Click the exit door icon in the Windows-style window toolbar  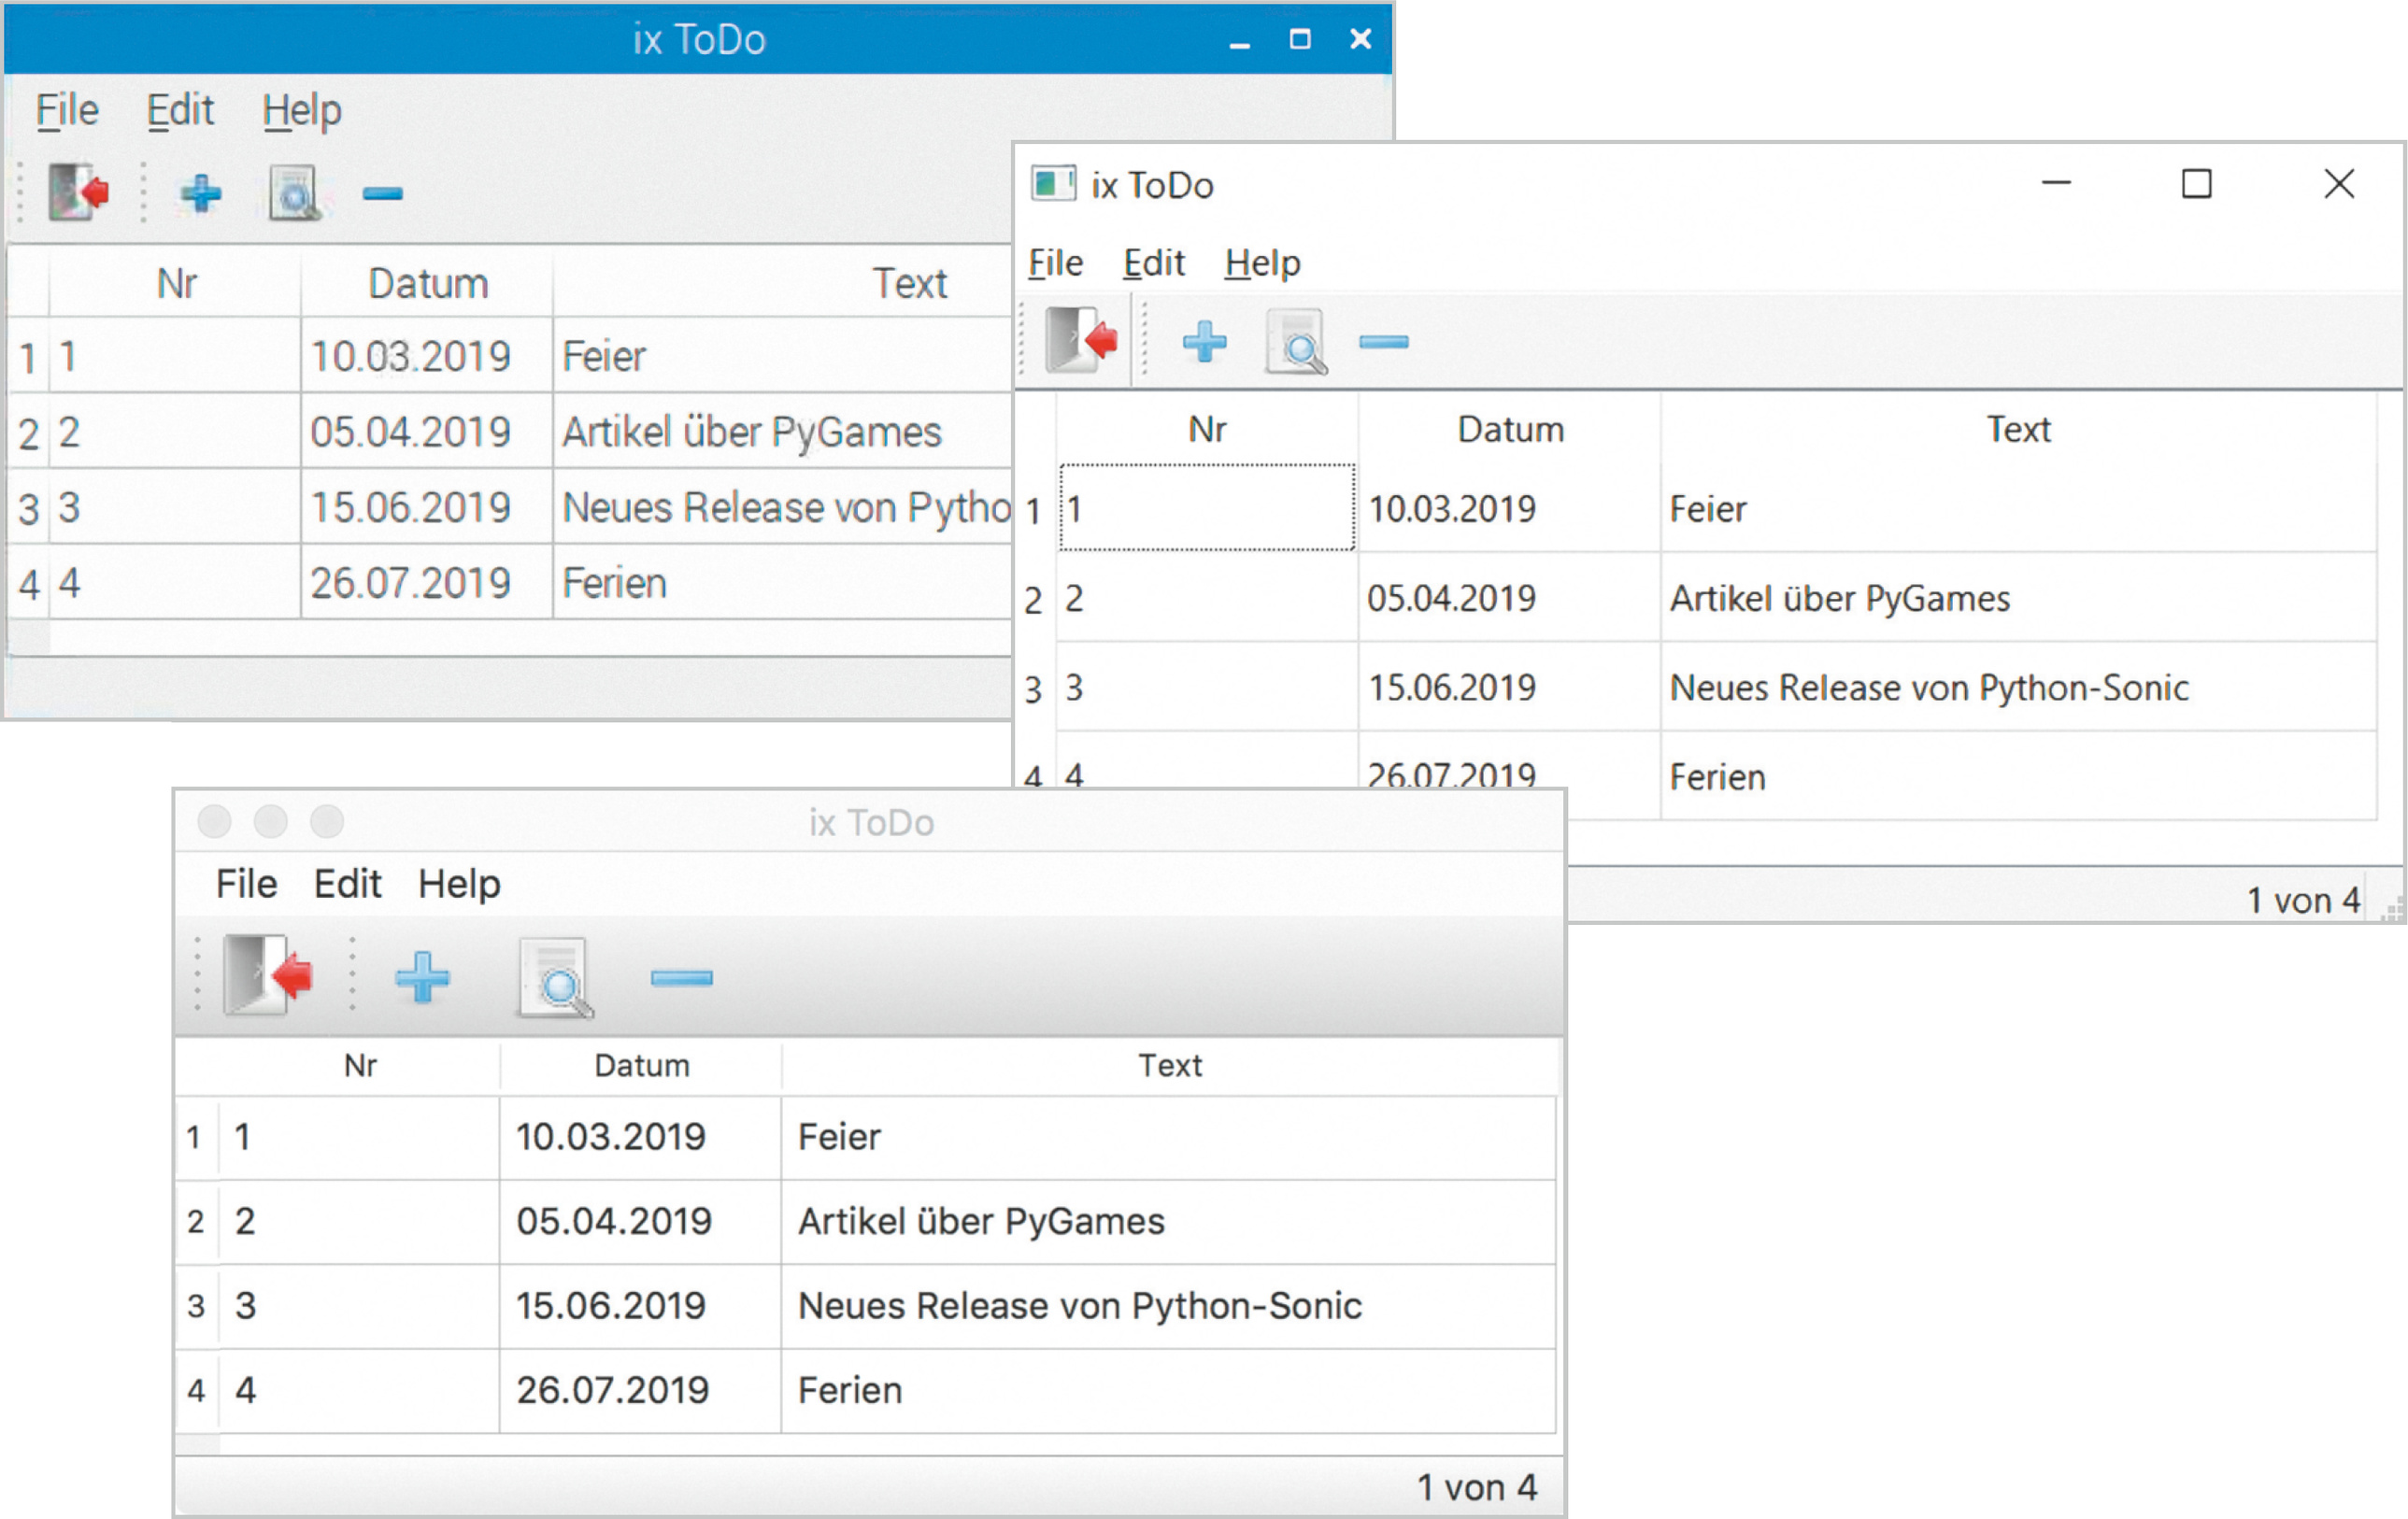1080,341
